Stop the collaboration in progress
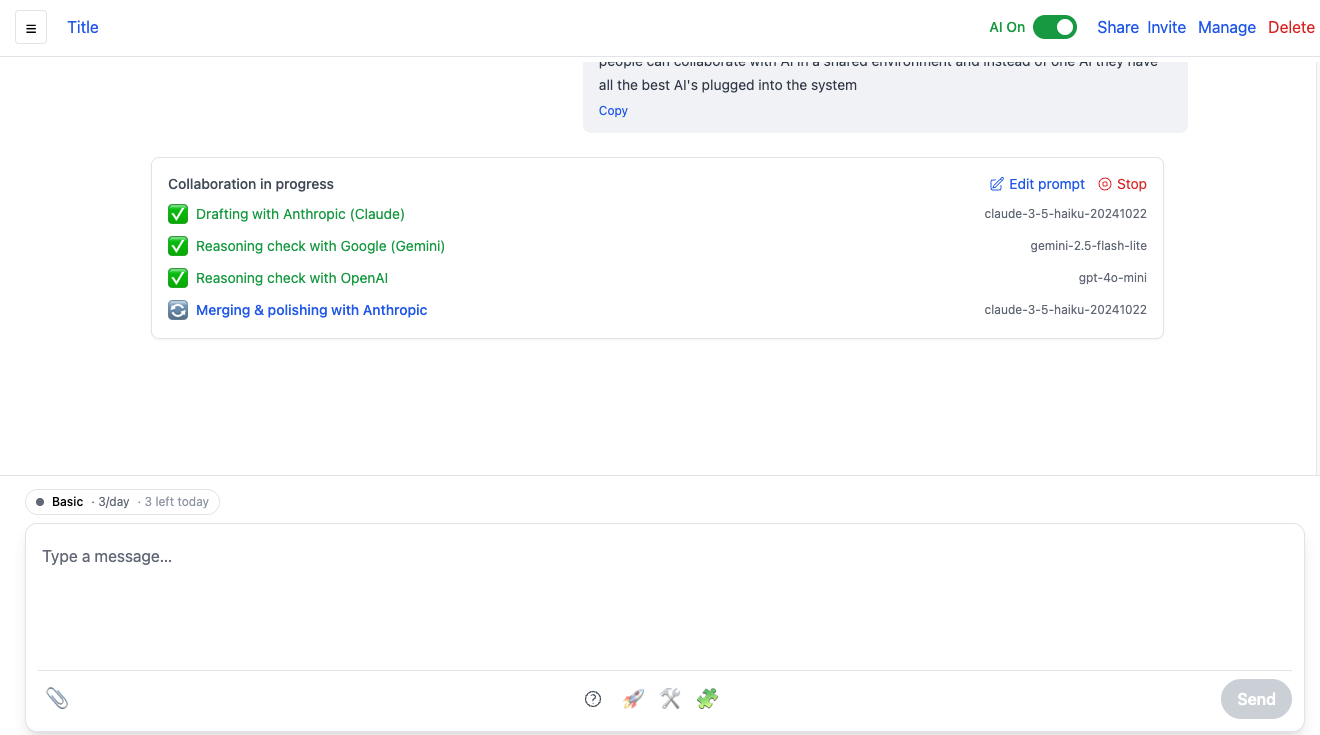The image size is (1320, 735). [1122, 184]
